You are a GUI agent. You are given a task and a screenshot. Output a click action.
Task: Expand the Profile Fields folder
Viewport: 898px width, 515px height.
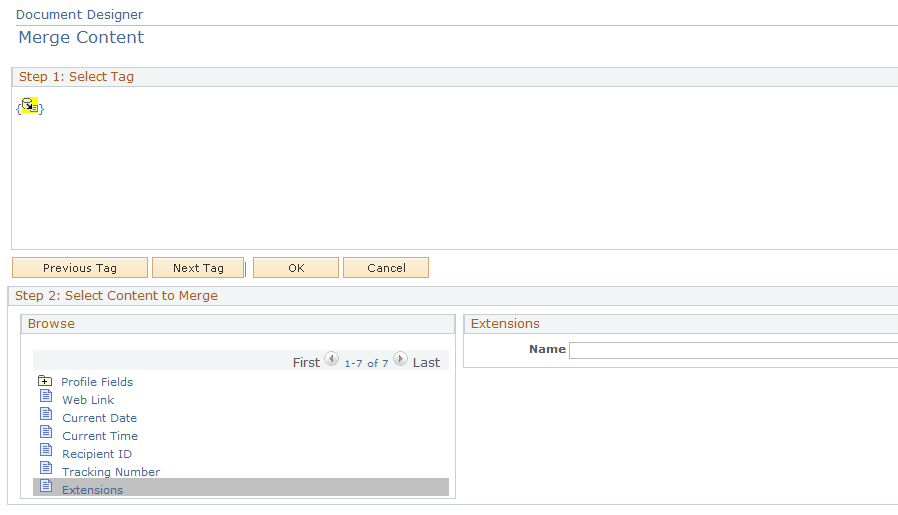coord(45,381)
